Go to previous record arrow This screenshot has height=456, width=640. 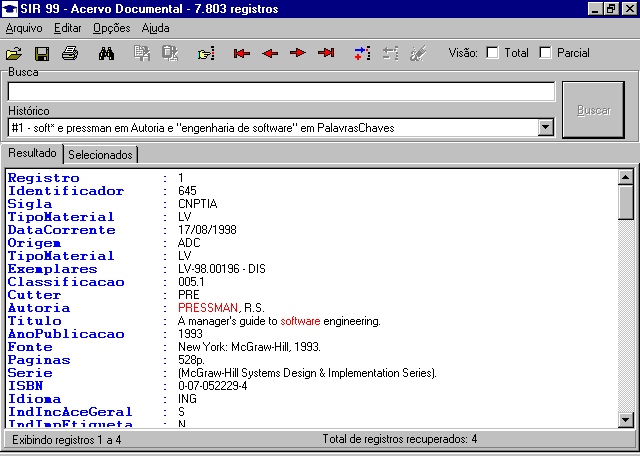tap(269, 53)
